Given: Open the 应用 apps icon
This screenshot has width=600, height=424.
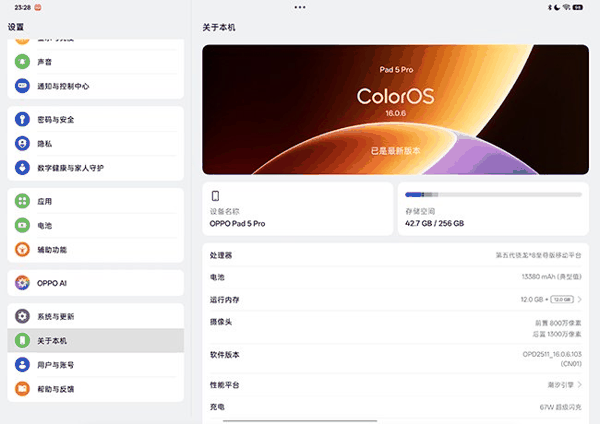Looking at the screenshot, I should 21,201.
